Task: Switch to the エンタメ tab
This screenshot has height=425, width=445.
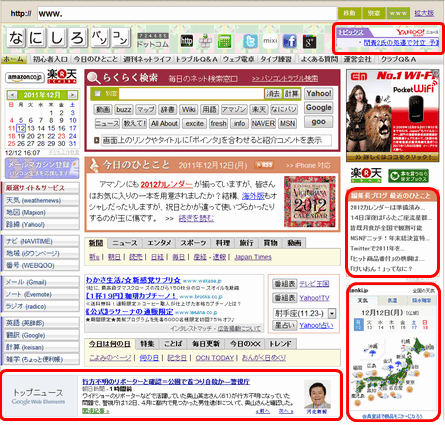Action: coord(159,243)
